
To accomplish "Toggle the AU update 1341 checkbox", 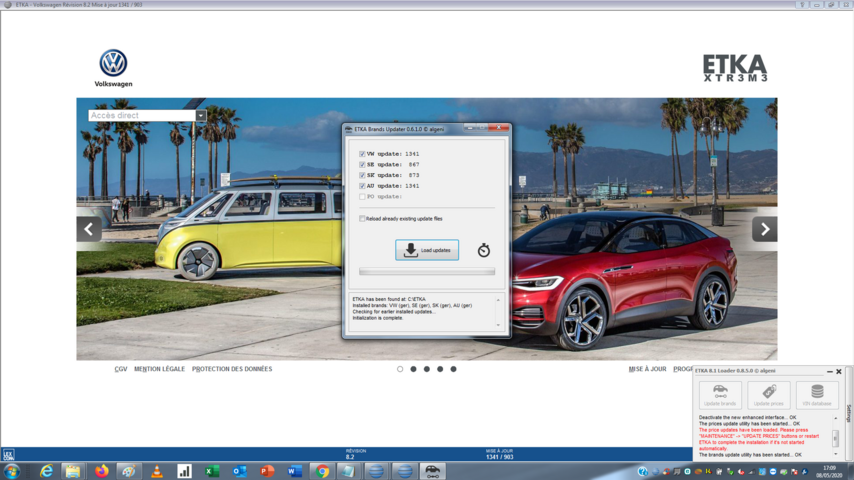I will tap(362, 186).
